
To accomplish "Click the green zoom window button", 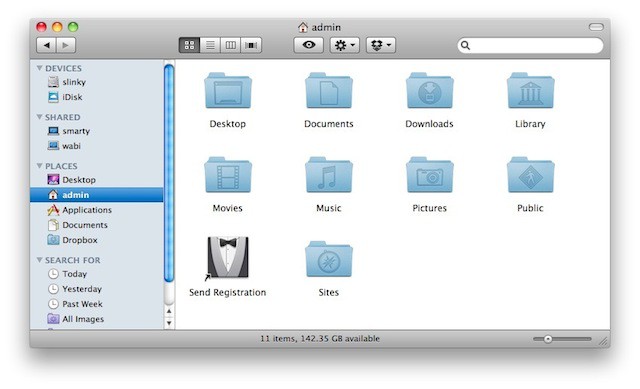I will coord(73,27).
